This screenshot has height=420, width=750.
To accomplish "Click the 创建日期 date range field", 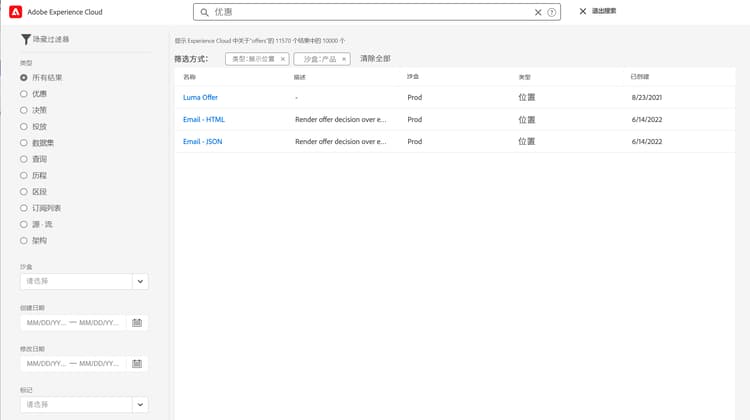I will coord(73,322).
